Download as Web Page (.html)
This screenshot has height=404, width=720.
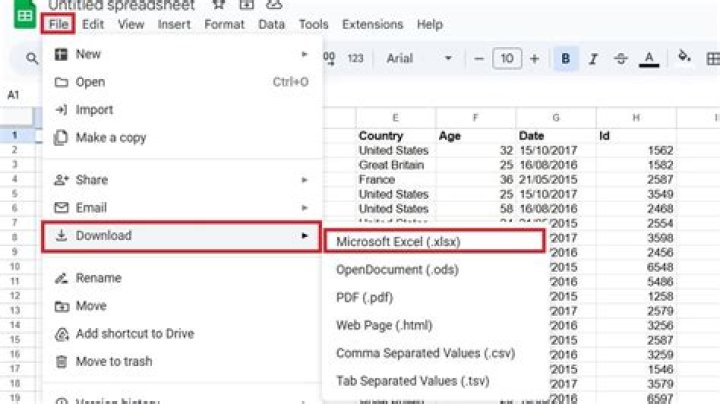(x=435, y=325)
